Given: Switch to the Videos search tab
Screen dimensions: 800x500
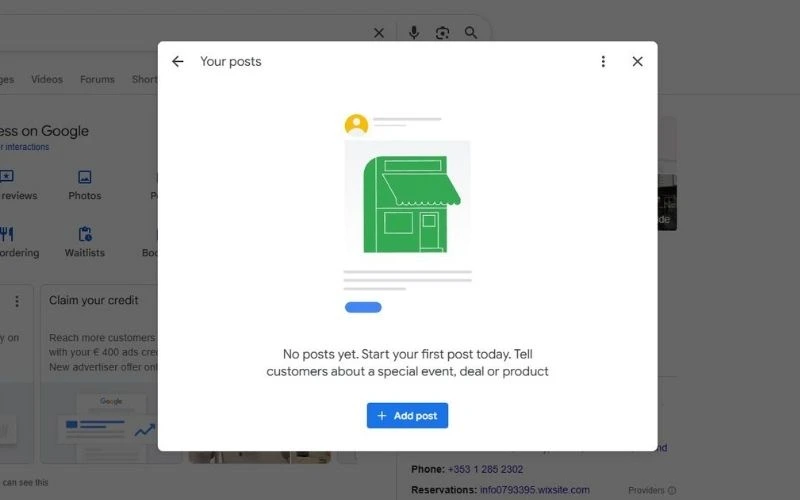Looking at the screenshot, I should coord(46,80).
